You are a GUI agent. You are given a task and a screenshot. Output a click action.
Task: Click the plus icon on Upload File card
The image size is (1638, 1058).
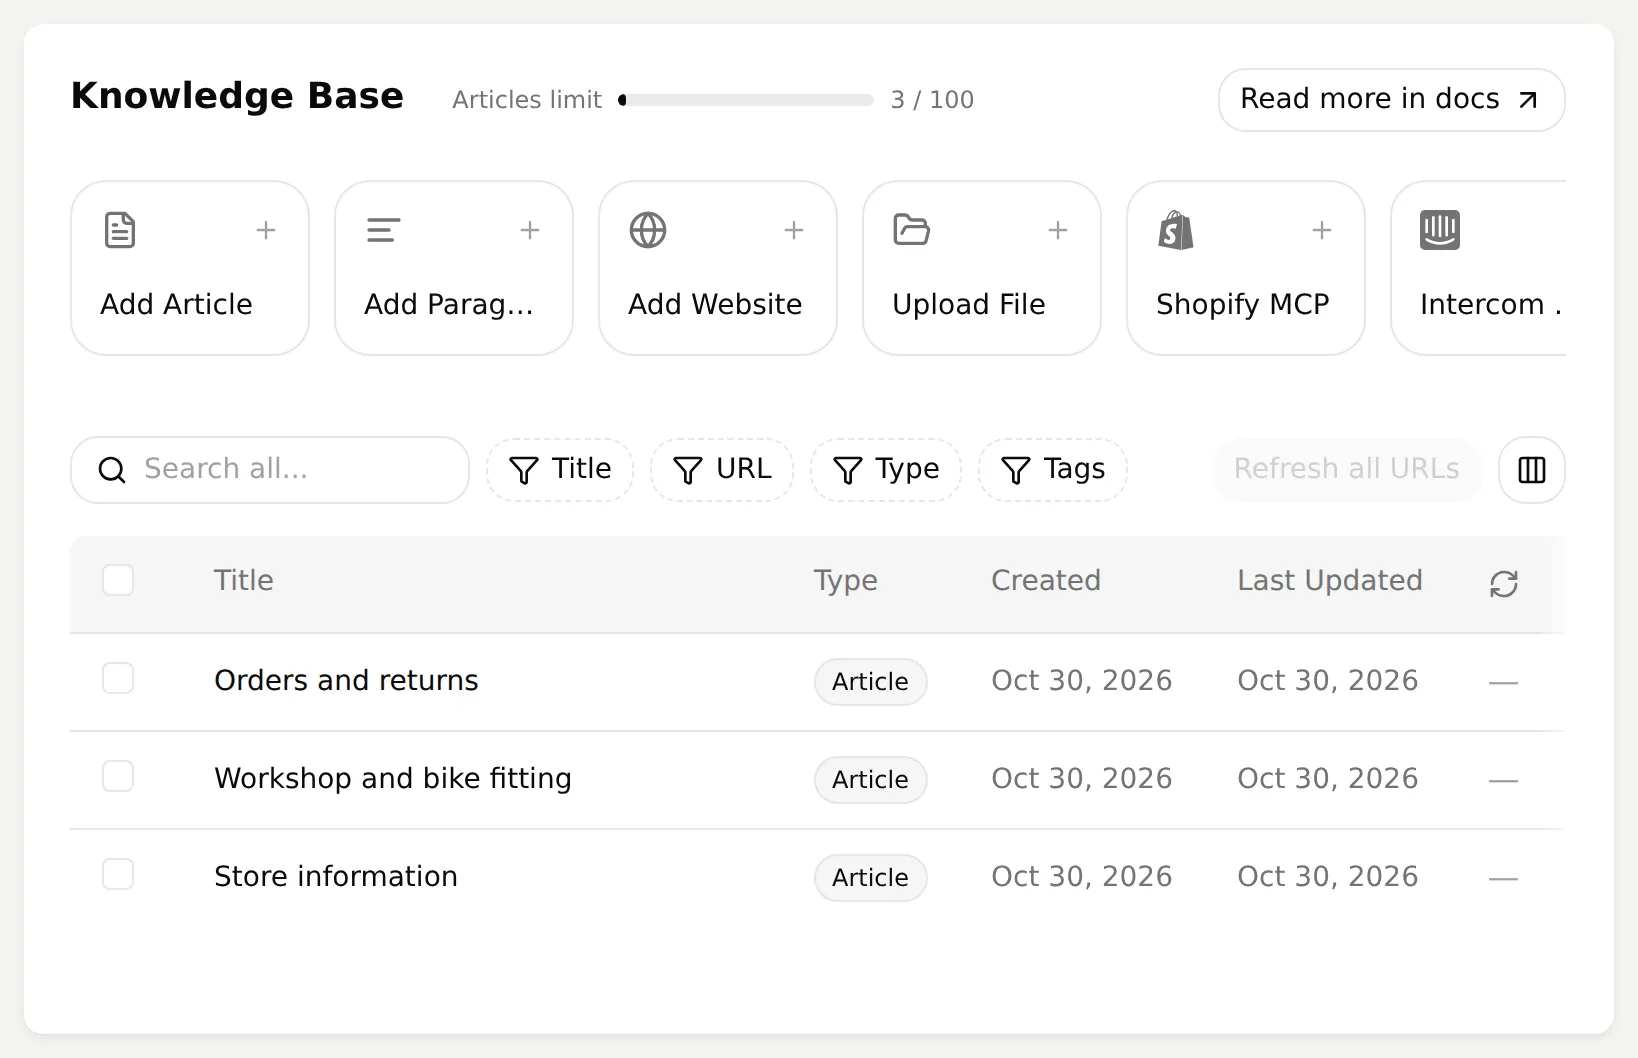[x=1058, y=230]
